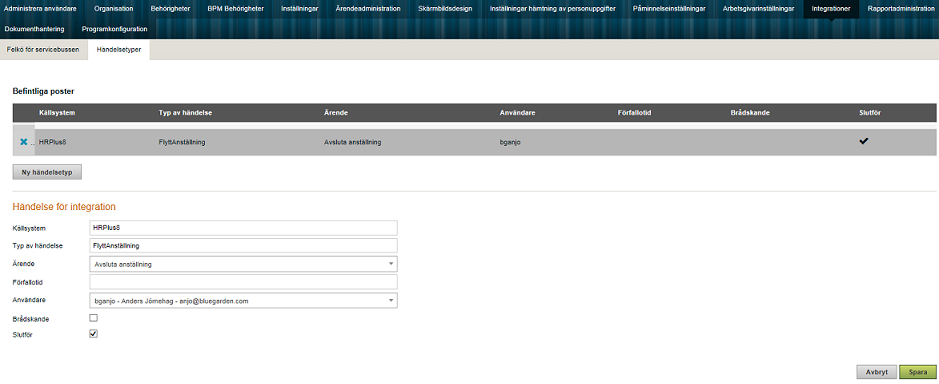Click the Händelse för integration heading
939x384 pixels.
[x=64, y=207]
